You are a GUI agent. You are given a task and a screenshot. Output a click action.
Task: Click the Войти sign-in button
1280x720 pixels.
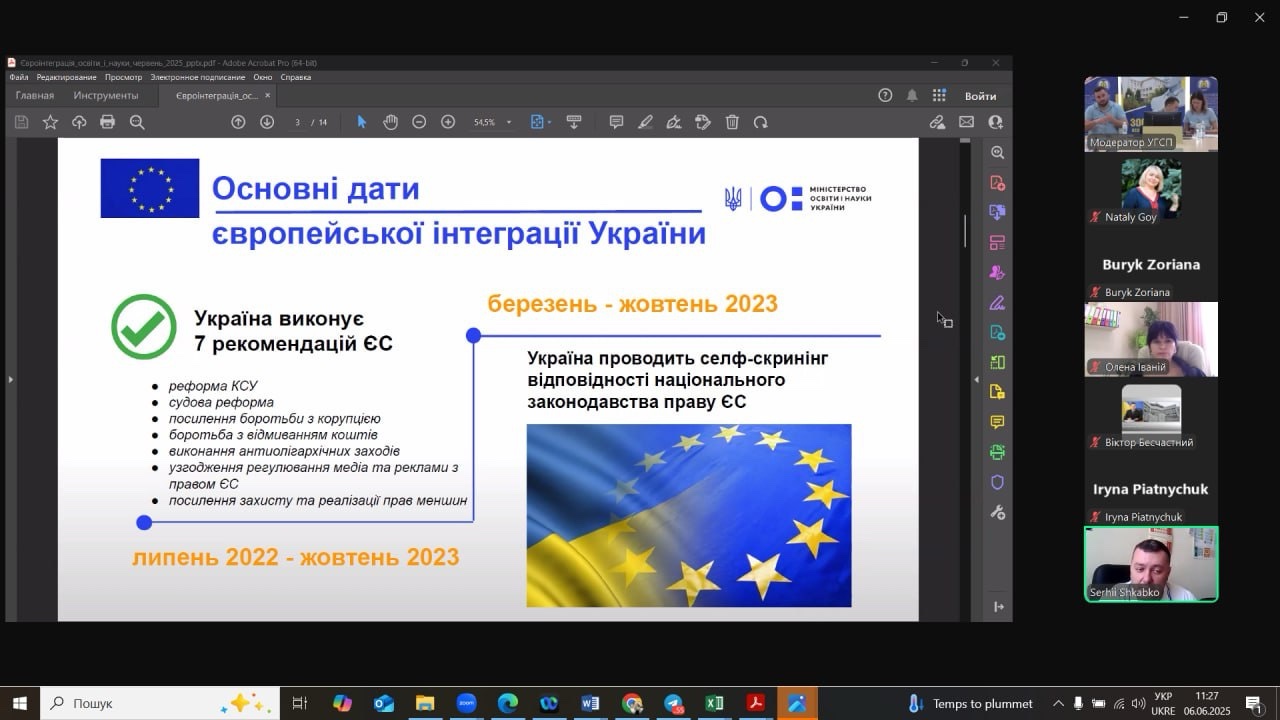[980, 96]
